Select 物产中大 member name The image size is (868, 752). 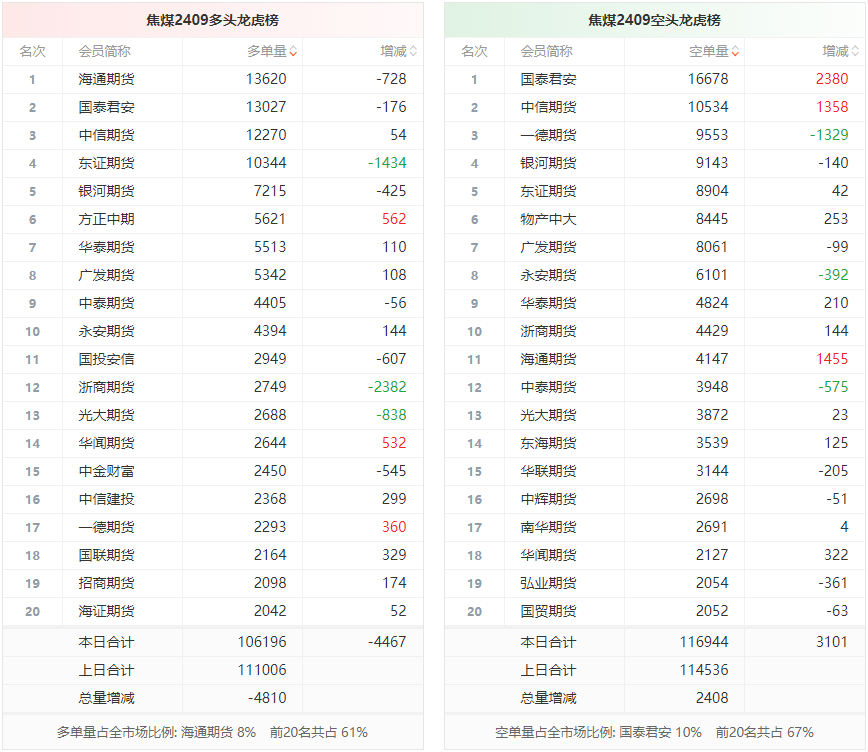click(548, 219)
